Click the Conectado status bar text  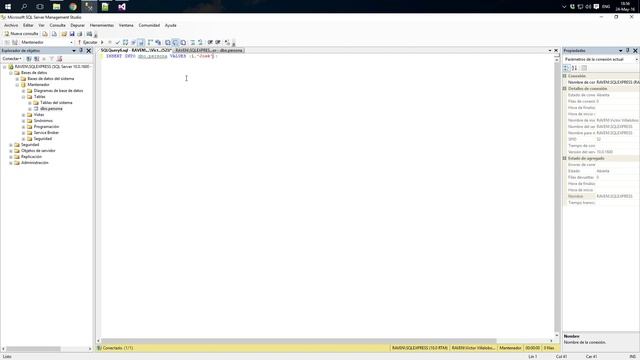pyautogui.click(x=118, y=348)
